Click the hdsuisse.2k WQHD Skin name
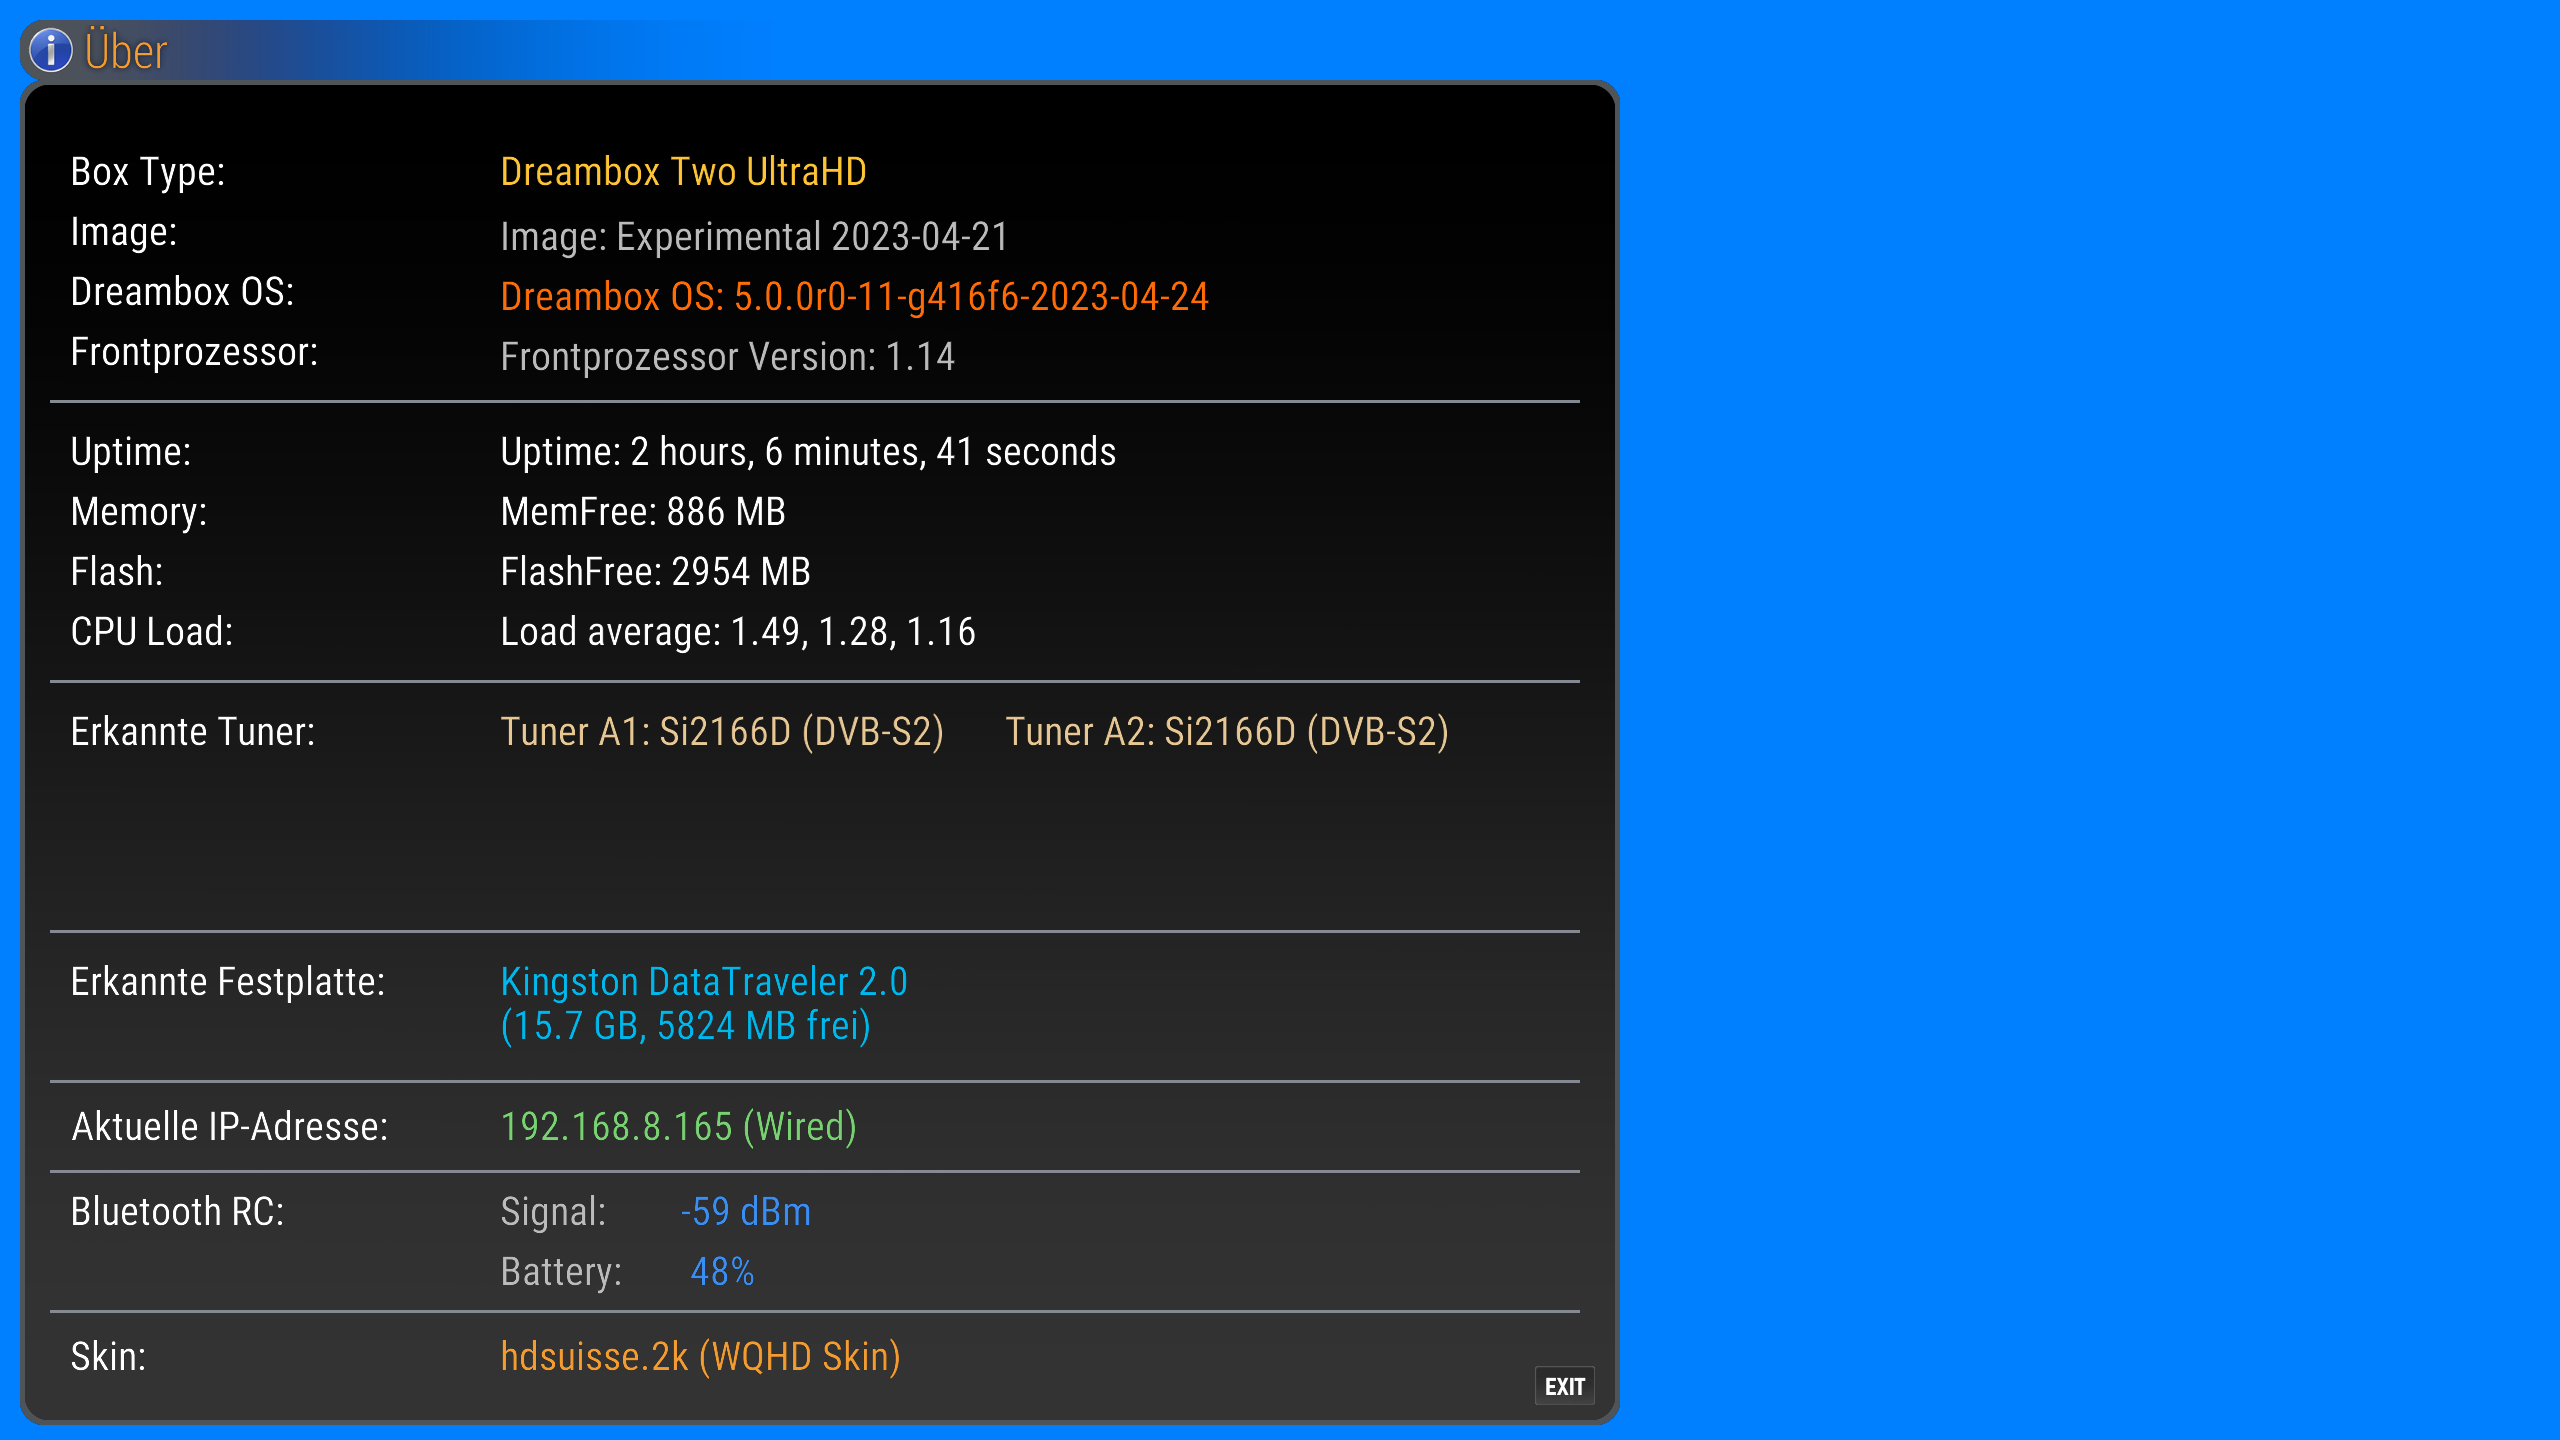 pos(700,1357)
